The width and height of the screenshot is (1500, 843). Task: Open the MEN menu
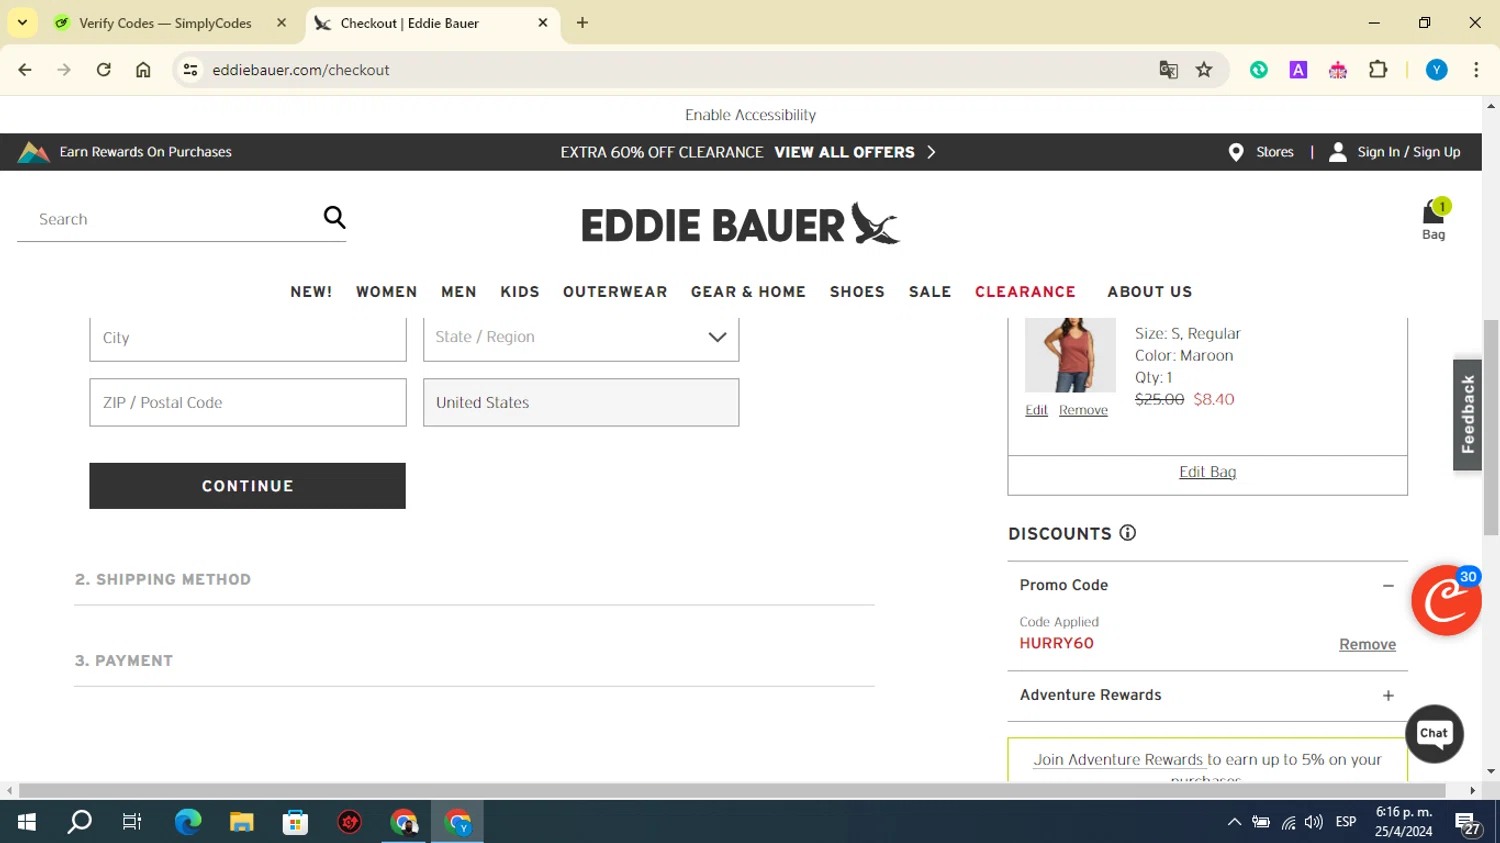coord(459,292)
